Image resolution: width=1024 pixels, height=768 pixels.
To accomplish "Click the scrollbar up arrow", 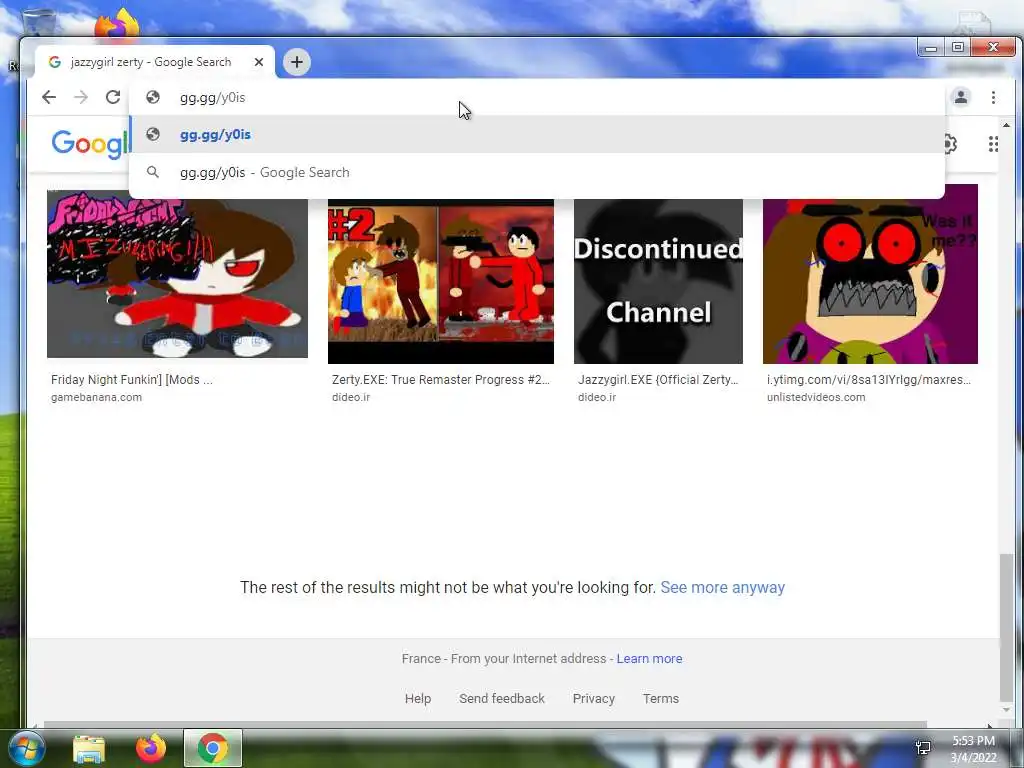I will (x=1006, y=124).
